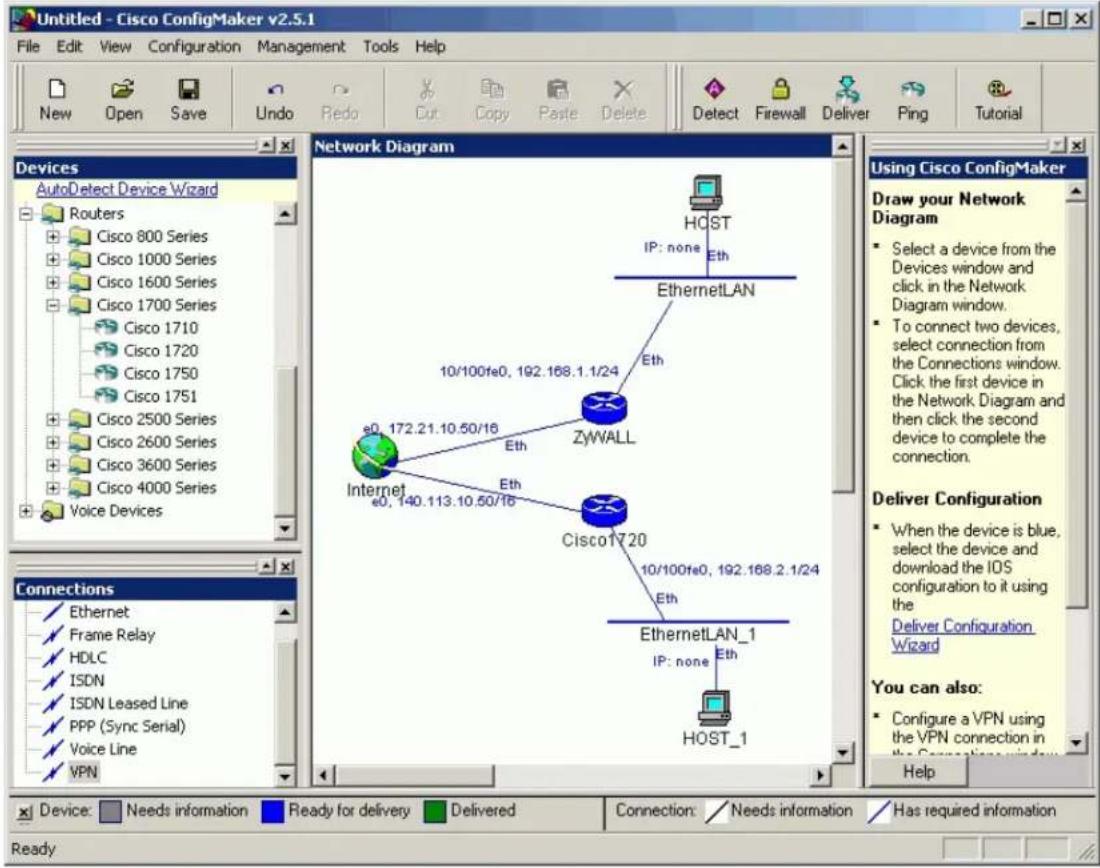Open the Configuration menu
Viewport: 1100px width, 868px height.
pos(194,46)
